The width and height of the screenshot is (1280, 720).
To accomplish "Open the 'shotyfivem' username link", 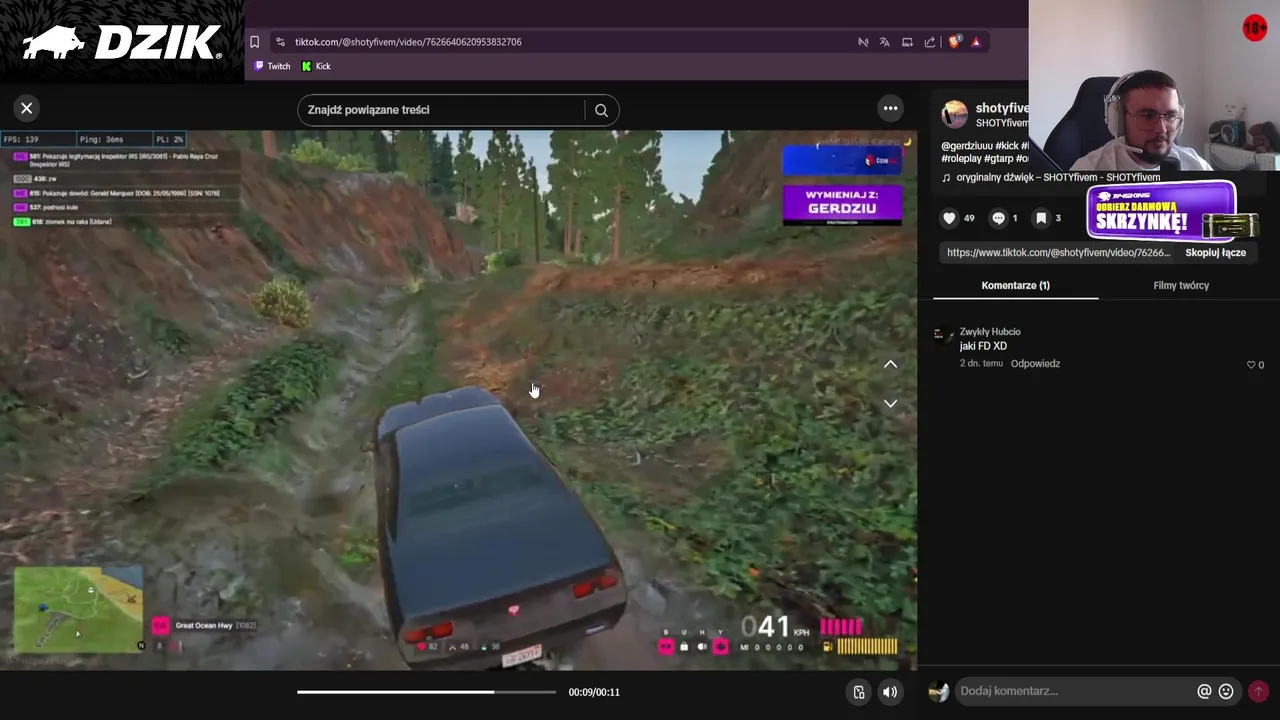I will pyautogui.click(x=1001, y=108).
